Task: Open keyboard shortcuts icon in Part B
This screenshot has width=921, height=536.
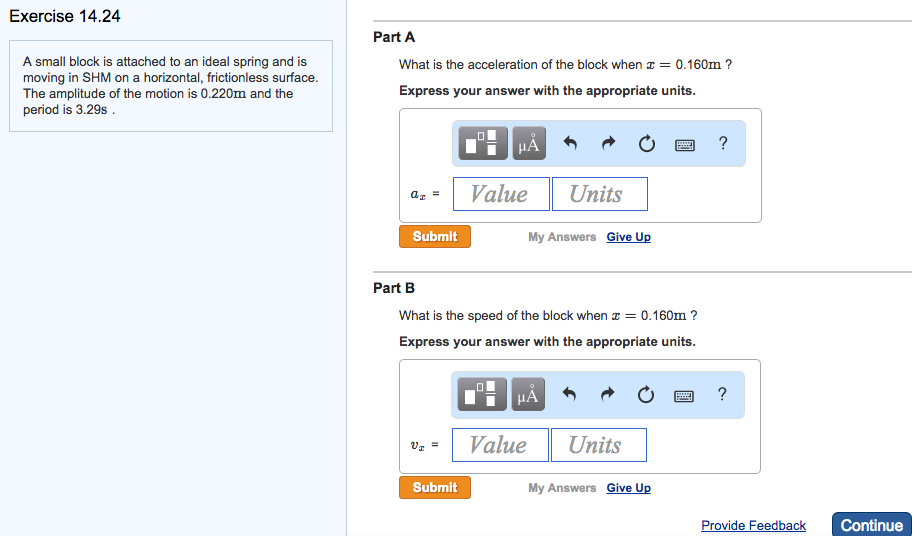Action: pos(685,395)
